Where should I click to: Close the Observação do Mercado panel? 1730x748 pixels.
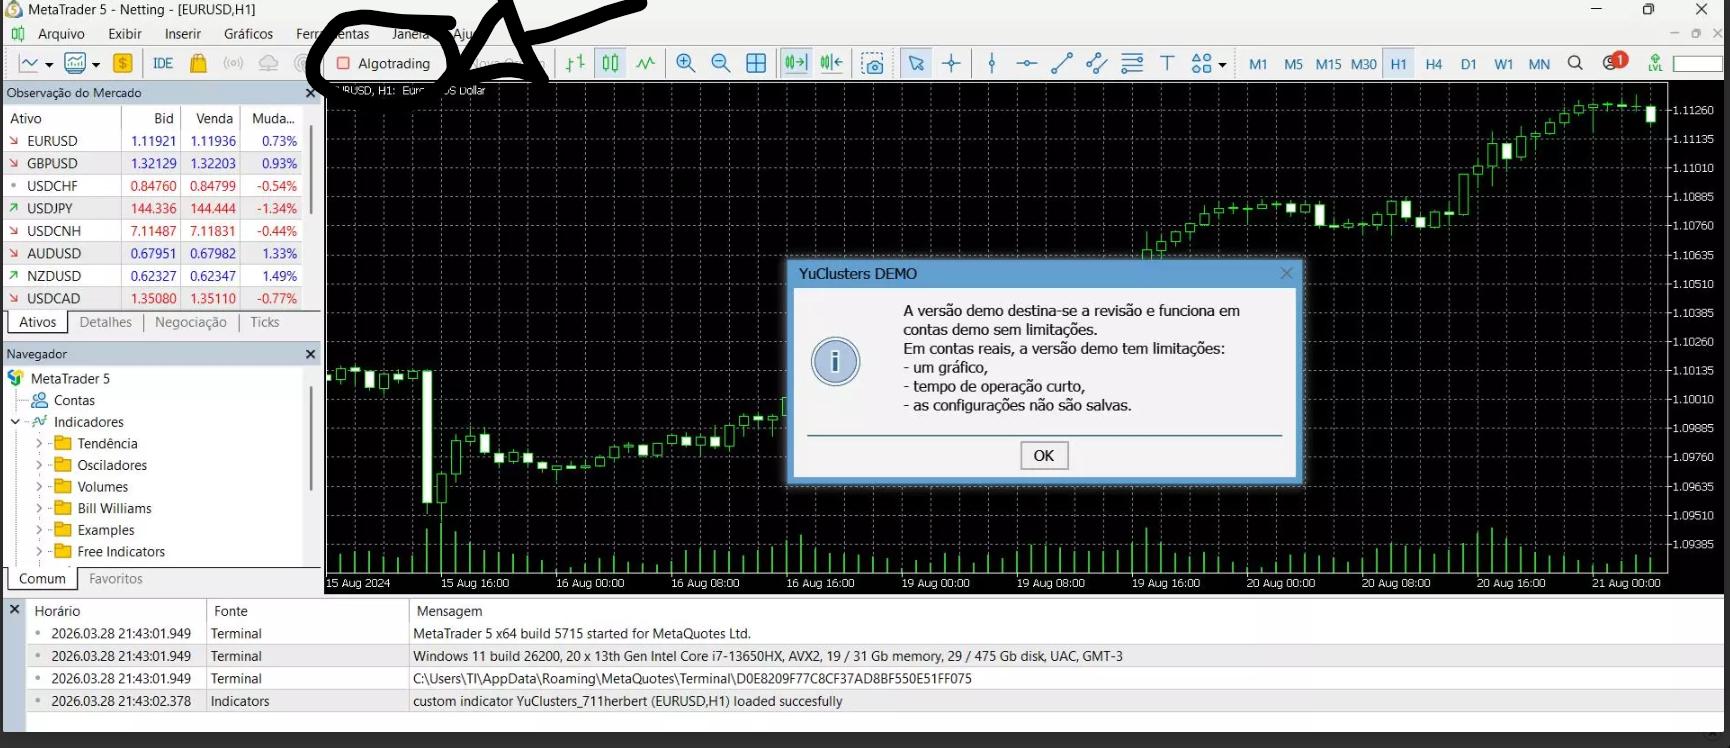(310, 93)
